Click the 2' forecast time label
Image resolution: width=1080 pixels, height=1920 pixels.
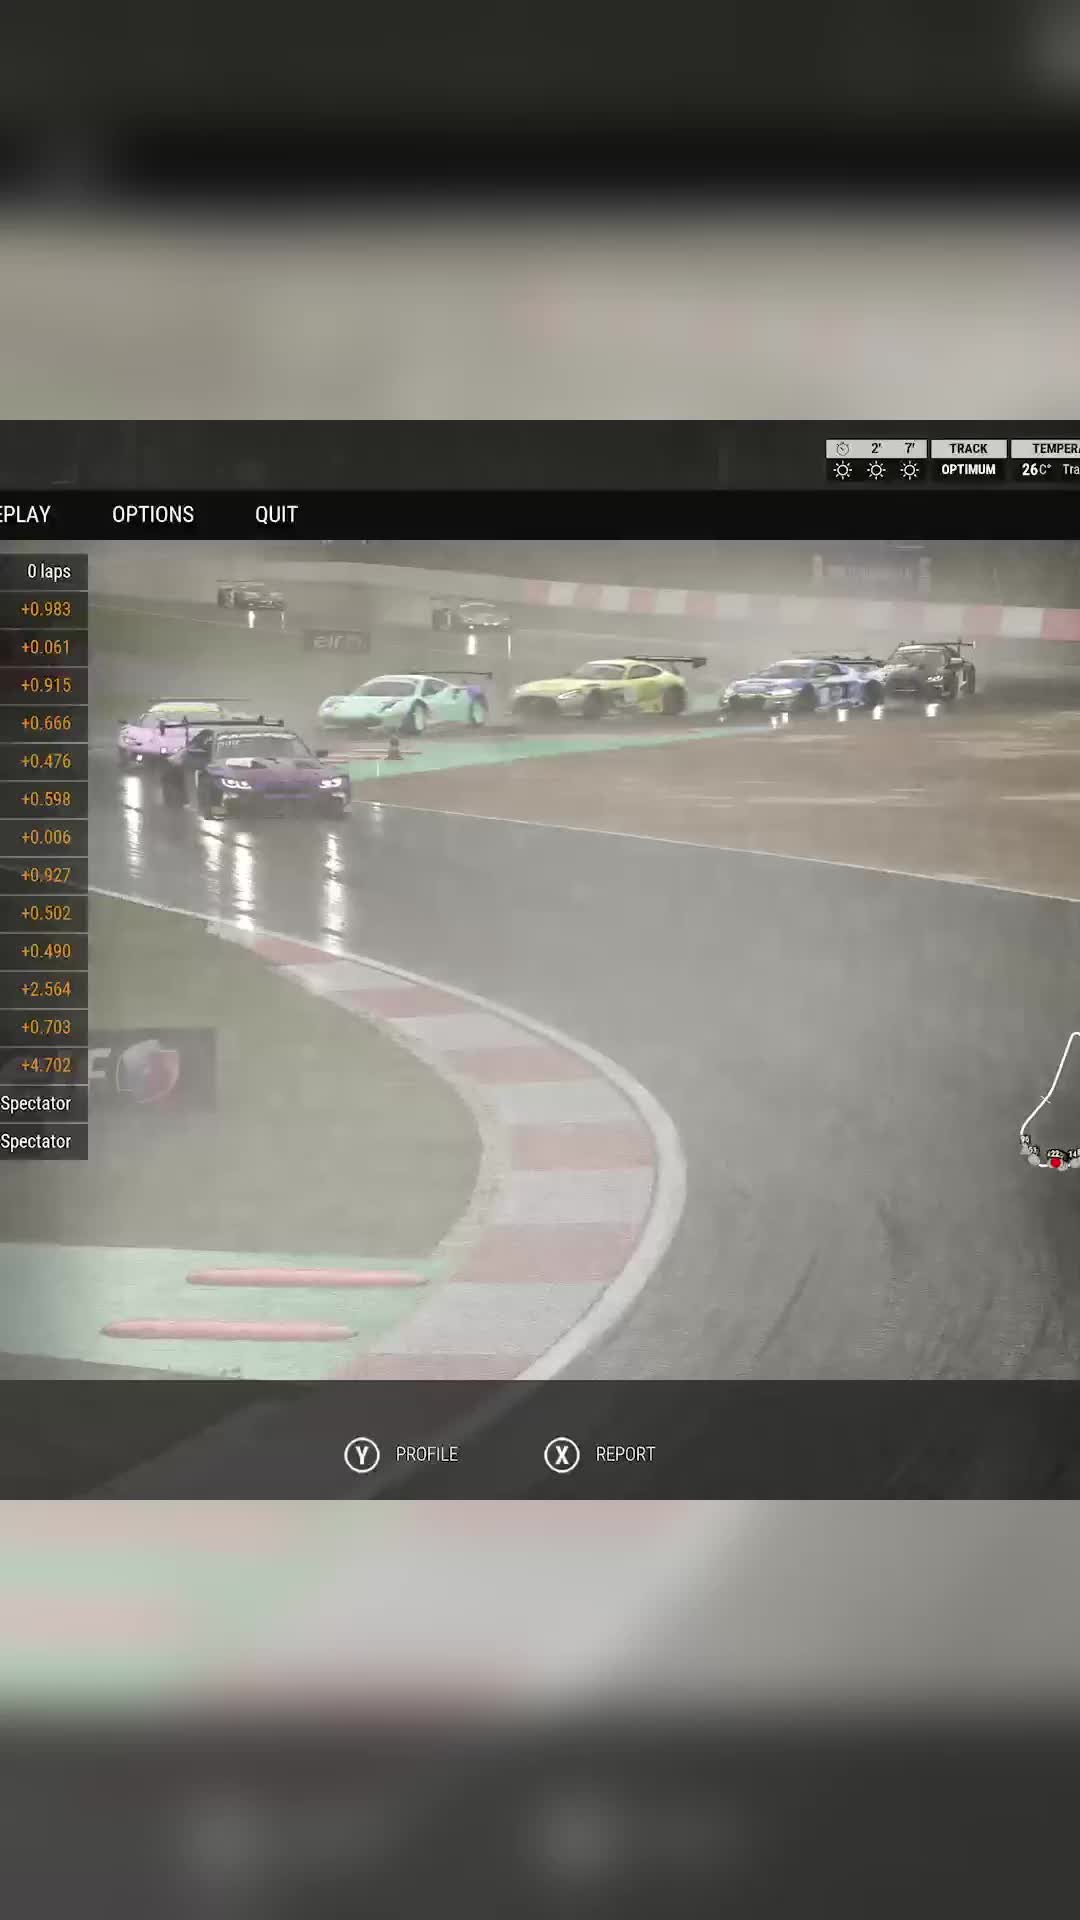click(876, 449)
